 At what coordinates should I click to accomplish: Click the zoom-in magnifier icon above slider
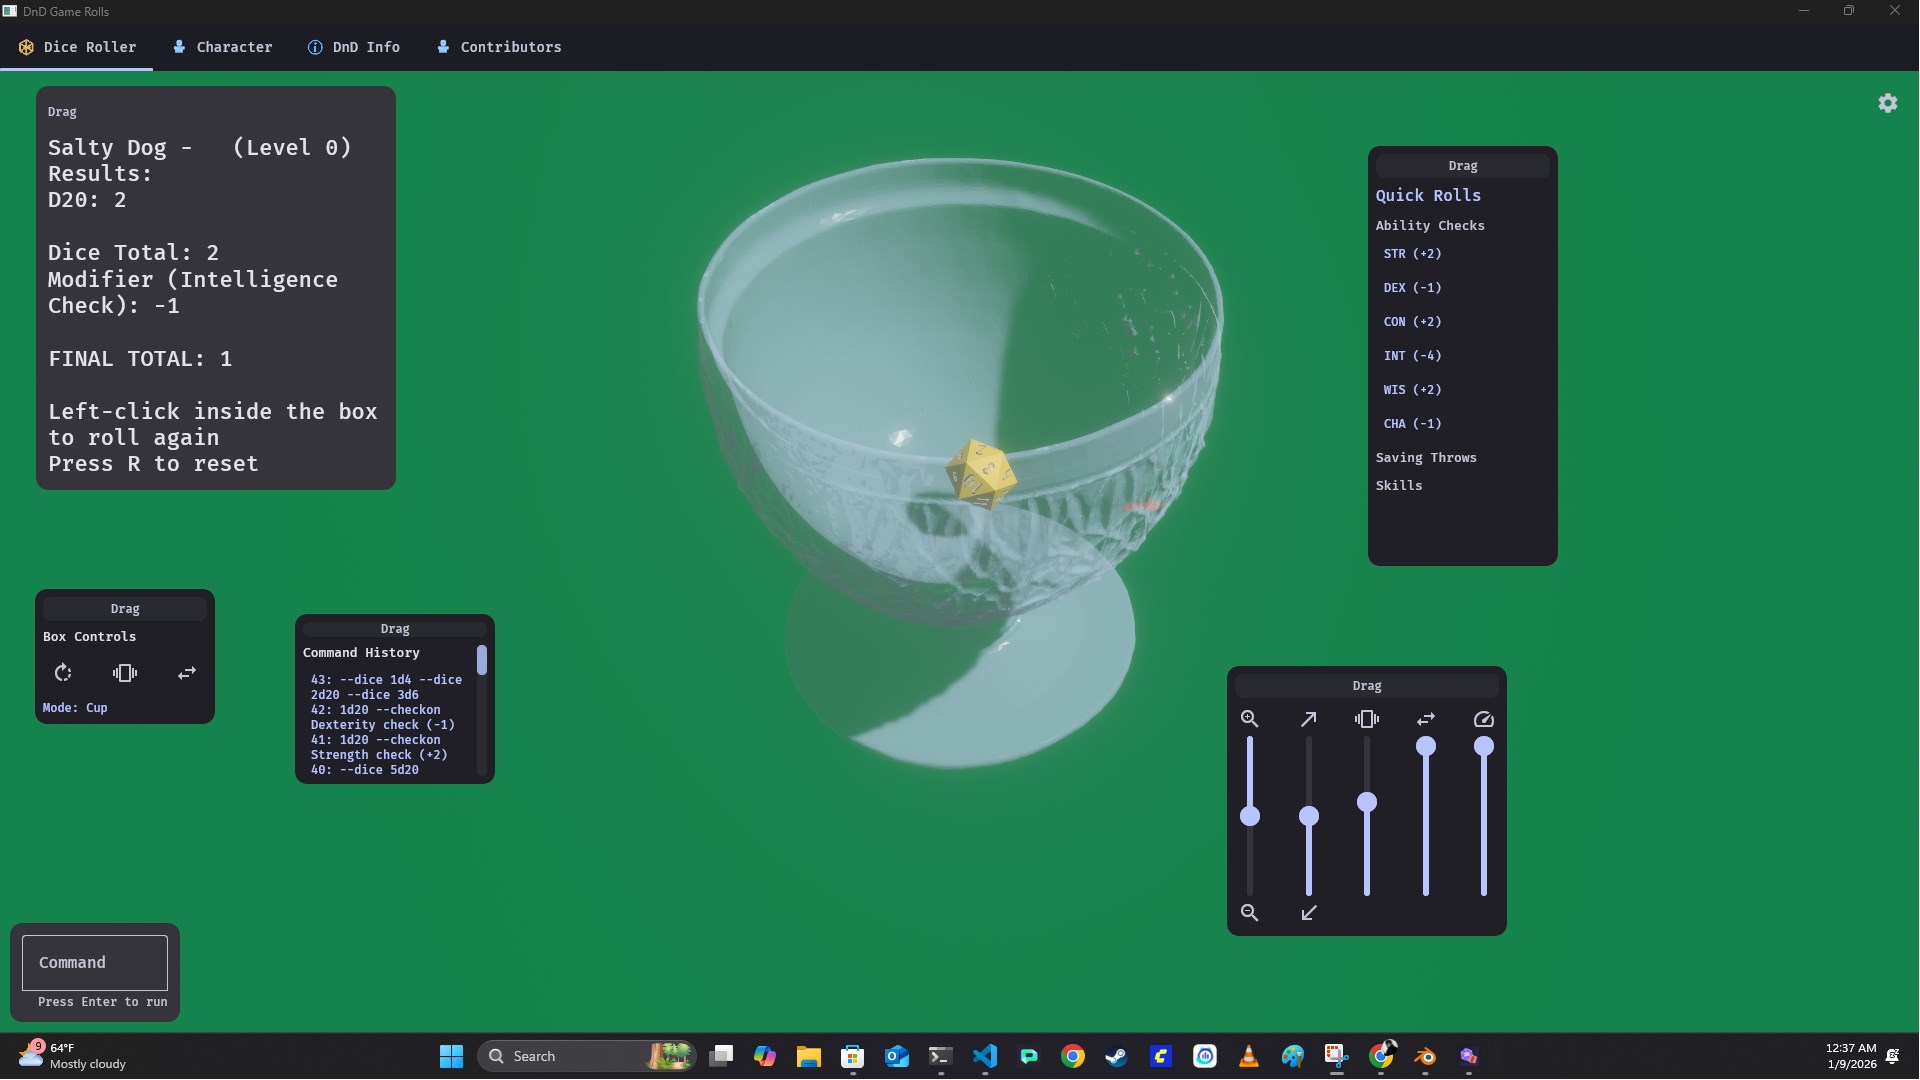[1249, 719]
